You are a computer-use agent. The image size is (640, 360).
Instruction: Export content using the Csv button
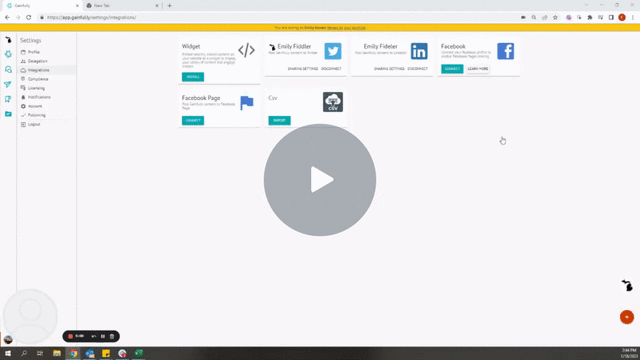(279, 120)
